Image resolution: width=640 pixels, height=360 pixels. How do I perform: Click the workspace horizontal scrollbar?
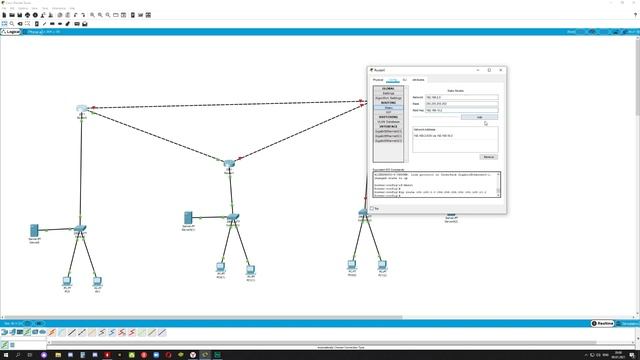202,317
